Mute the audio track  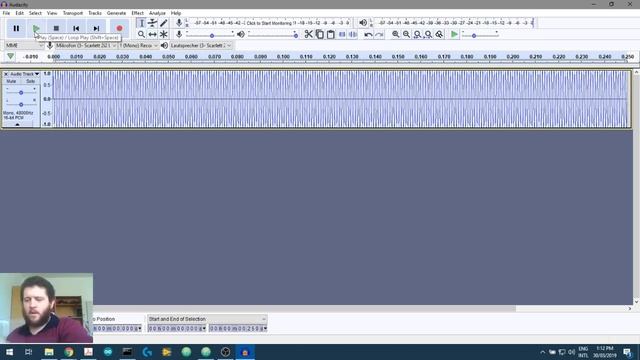pos(11,81)
